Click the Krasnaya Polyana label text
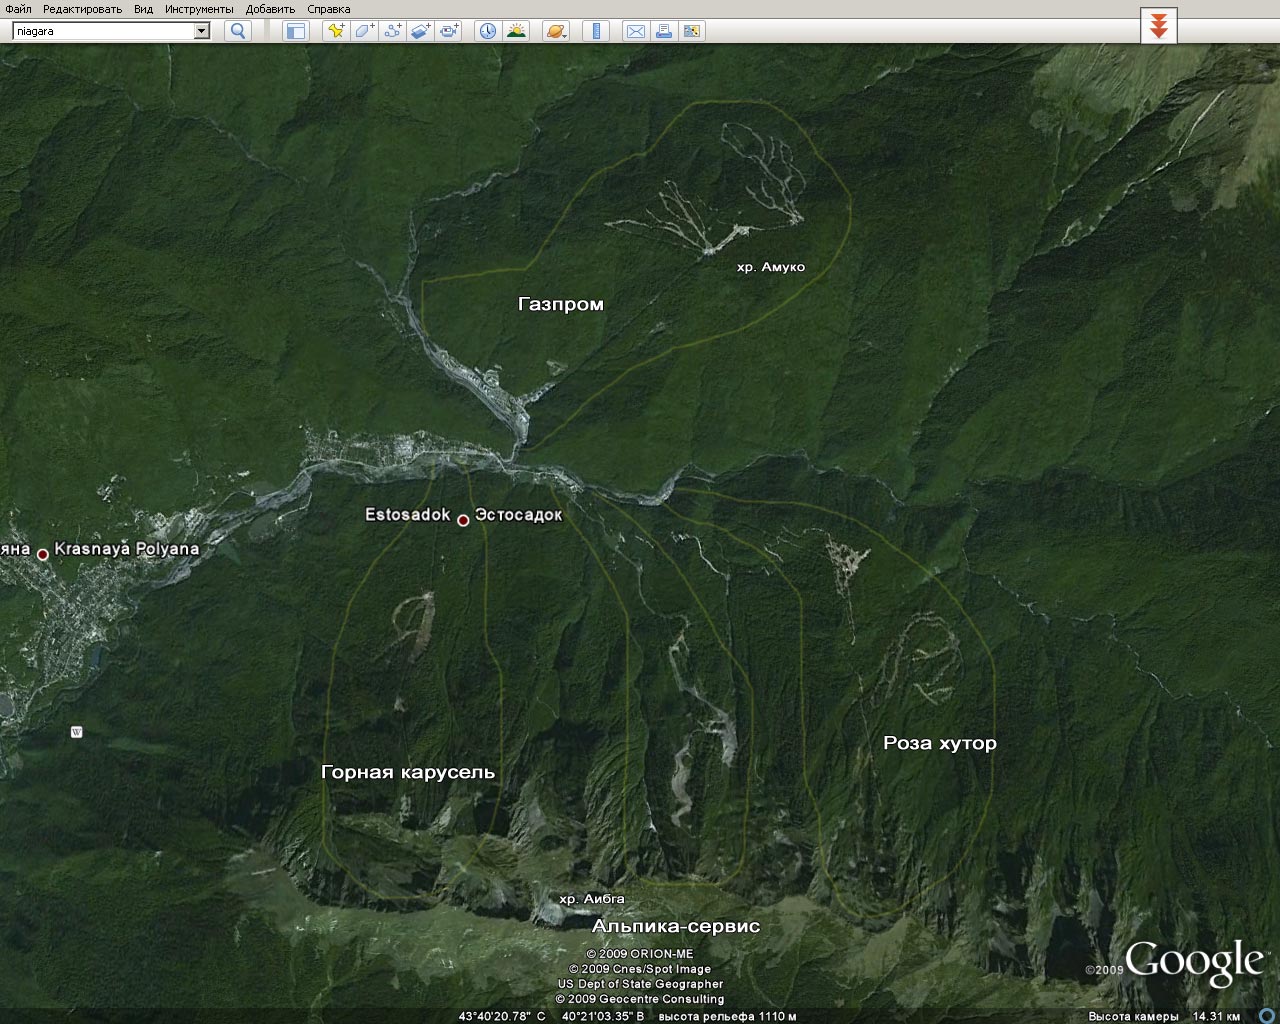Screen dimensions: 1280x1024 (127, 549)
